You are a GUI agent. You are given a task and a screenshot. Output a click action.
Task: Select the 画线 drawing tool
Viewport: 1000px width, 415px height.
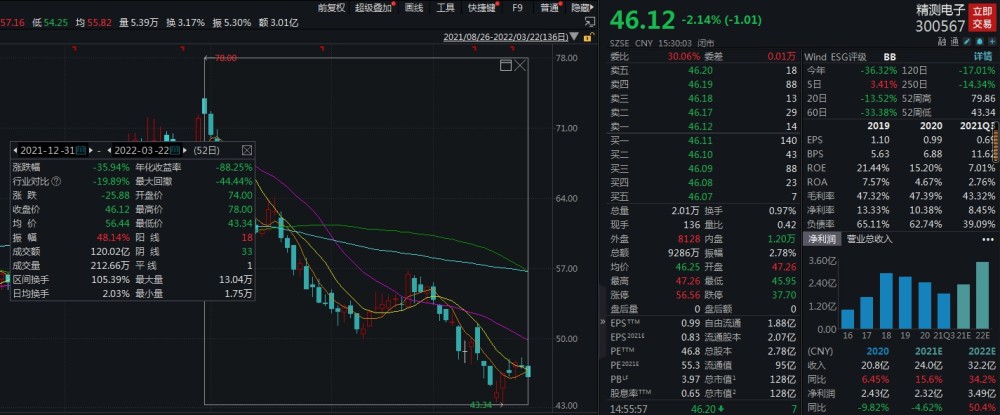(x=414, y=8)
